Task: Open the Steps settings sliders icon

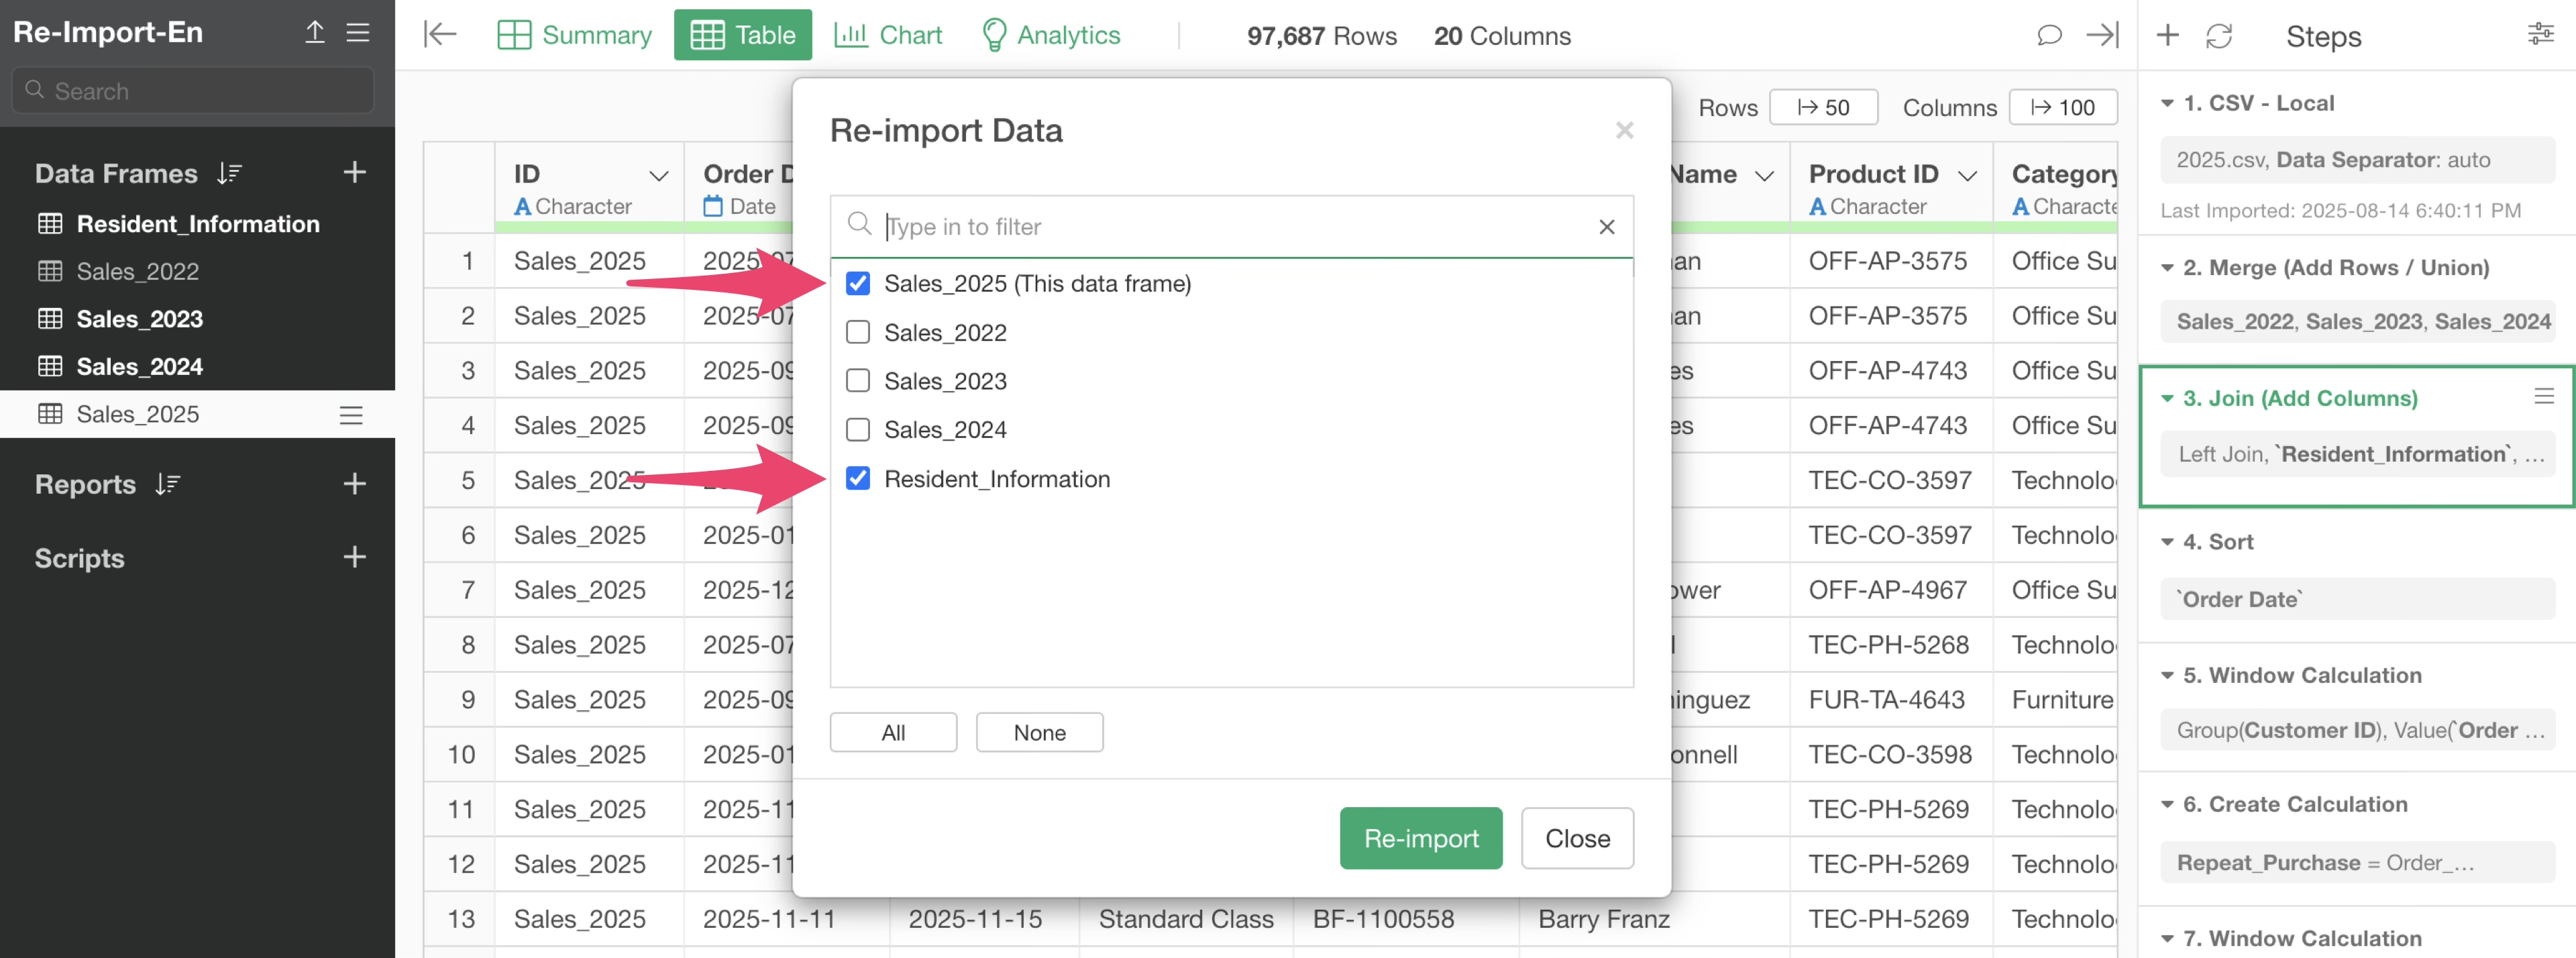Action: click(x=2540, y=35)
